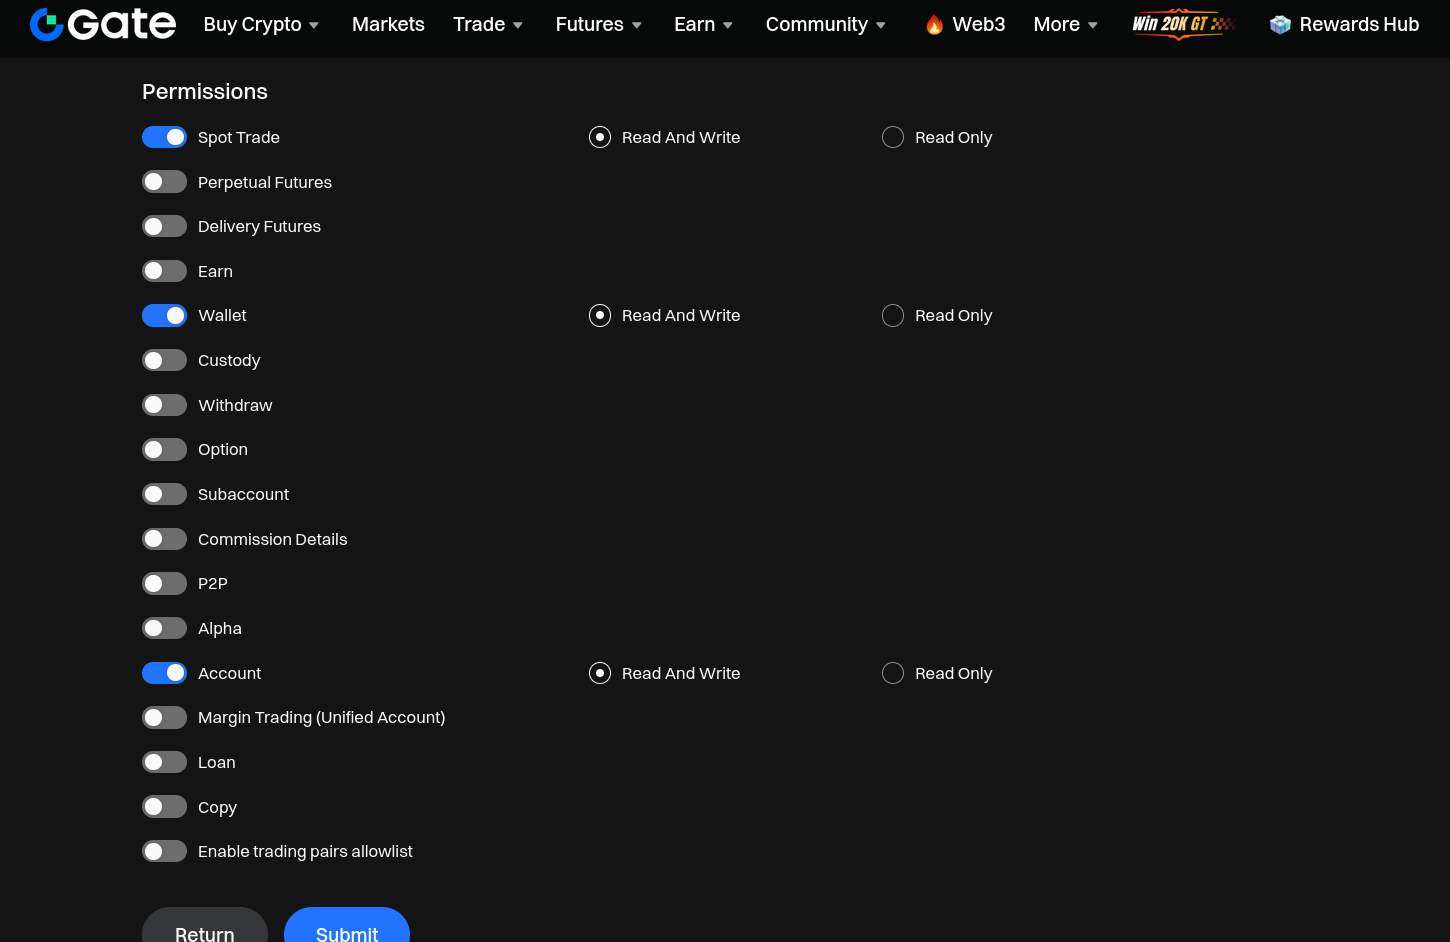Select Read Only for Wallet
The width and height of the screenshot is (1450, 942).
892,315
